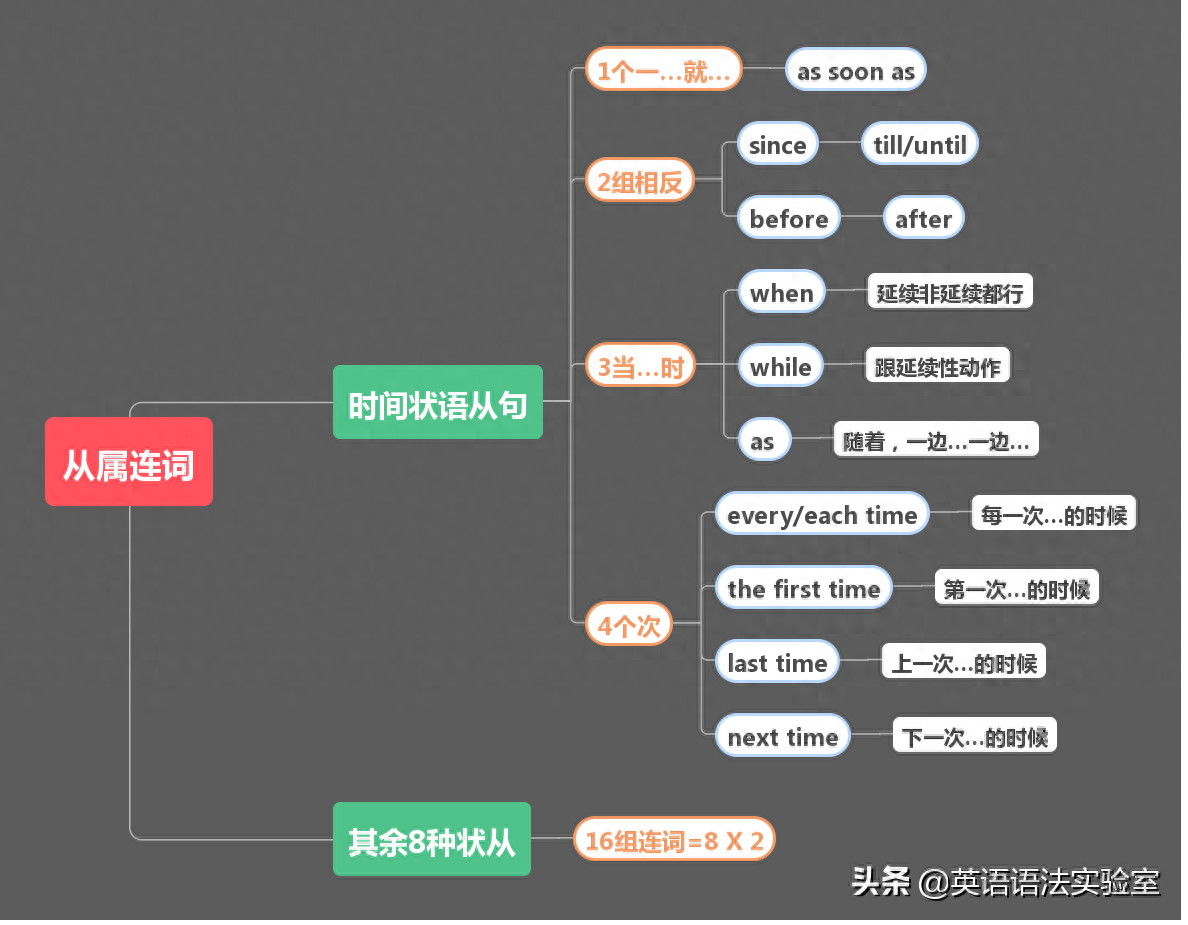Select 'the first time' node
1188x925 pixels.
pos(803,589)
